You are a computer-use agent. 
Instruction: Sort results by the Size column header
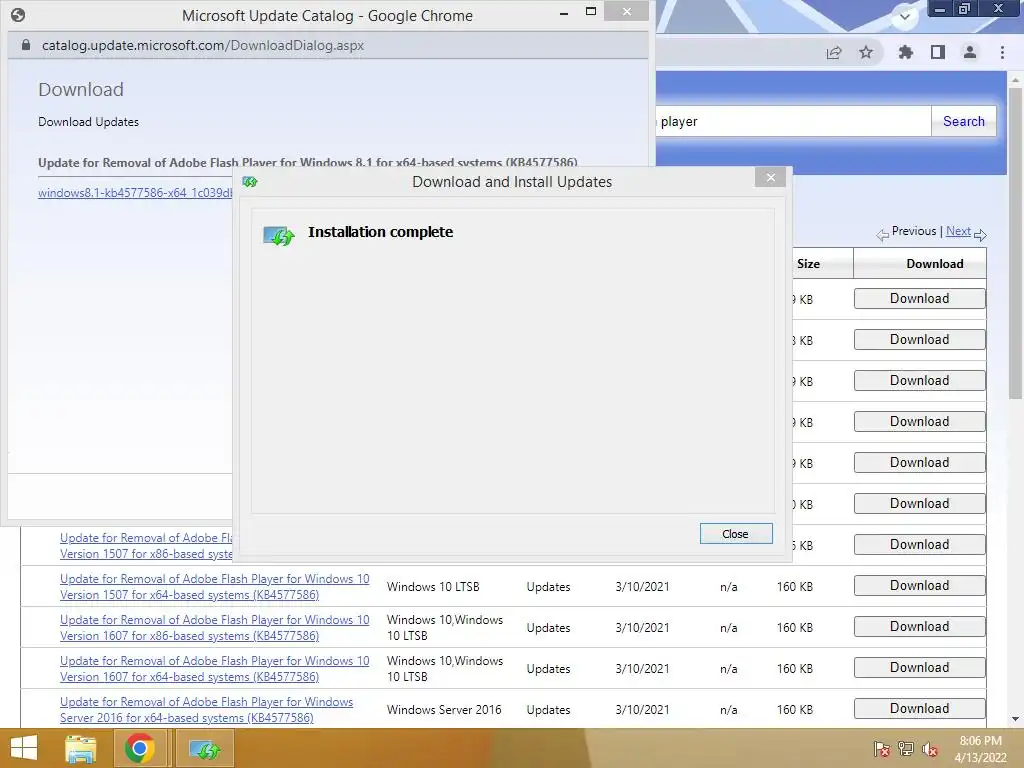pos(808,264)
